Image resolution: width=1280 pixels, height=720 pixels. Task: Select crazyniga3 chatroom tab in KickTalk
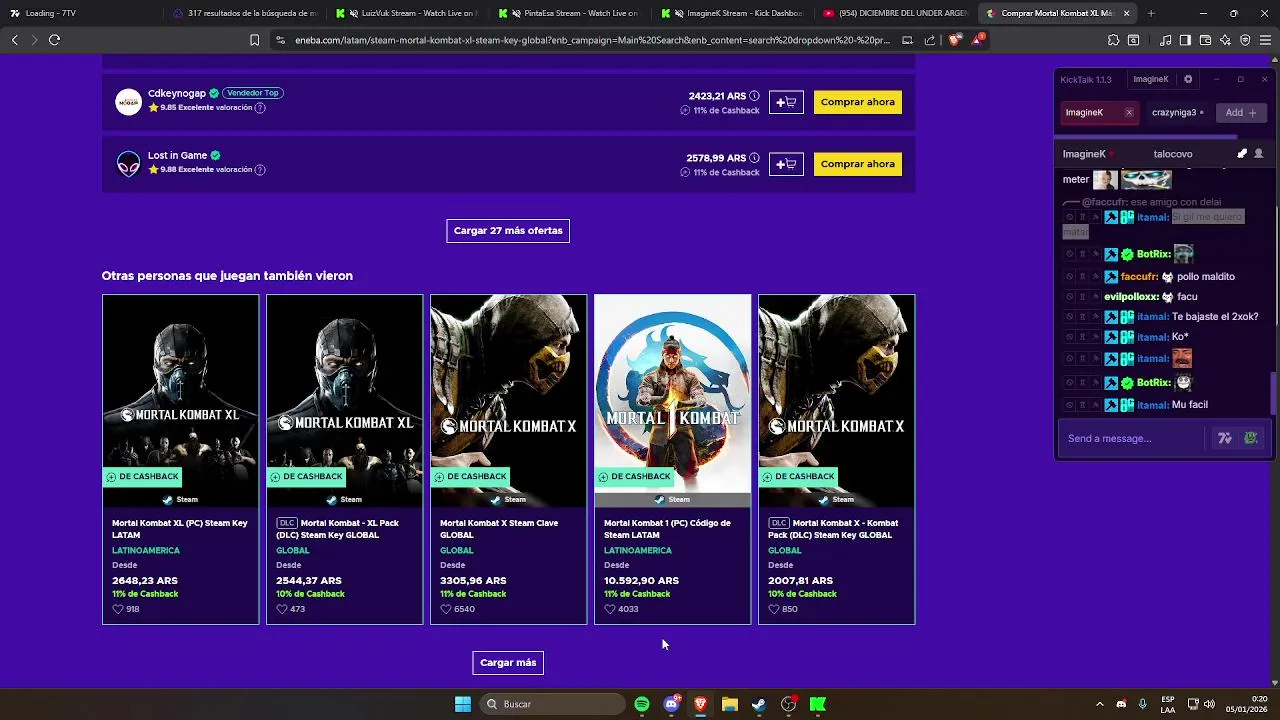point(1177,113)
